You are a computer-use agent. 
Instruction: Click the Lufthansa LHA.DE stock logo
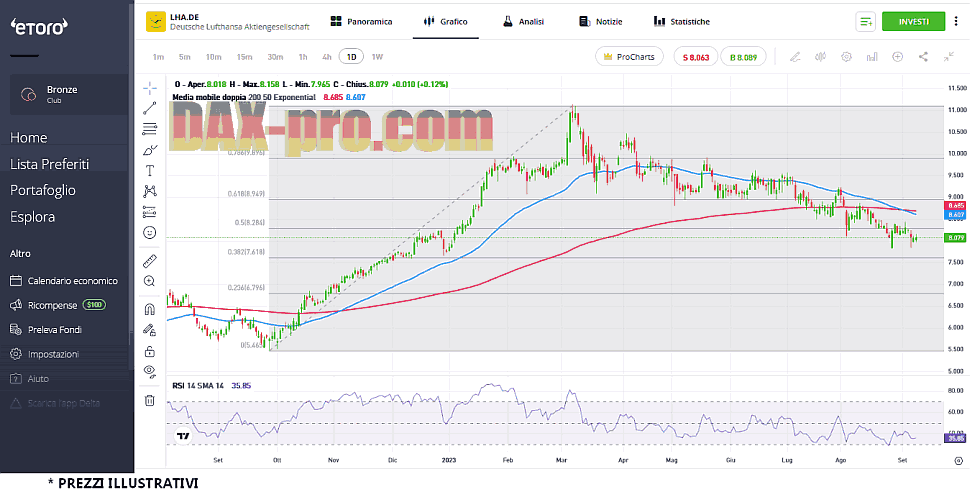coord(155,22)
